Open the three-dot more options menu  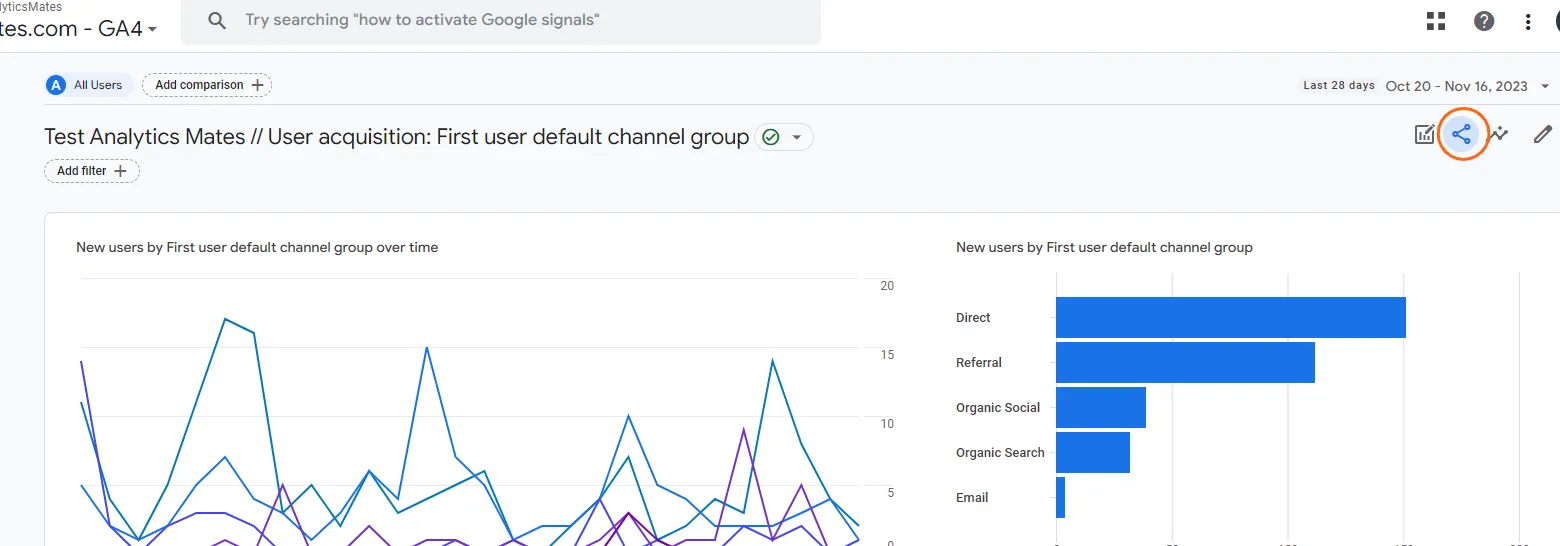pyautogui.click(x=1528, y=21)
